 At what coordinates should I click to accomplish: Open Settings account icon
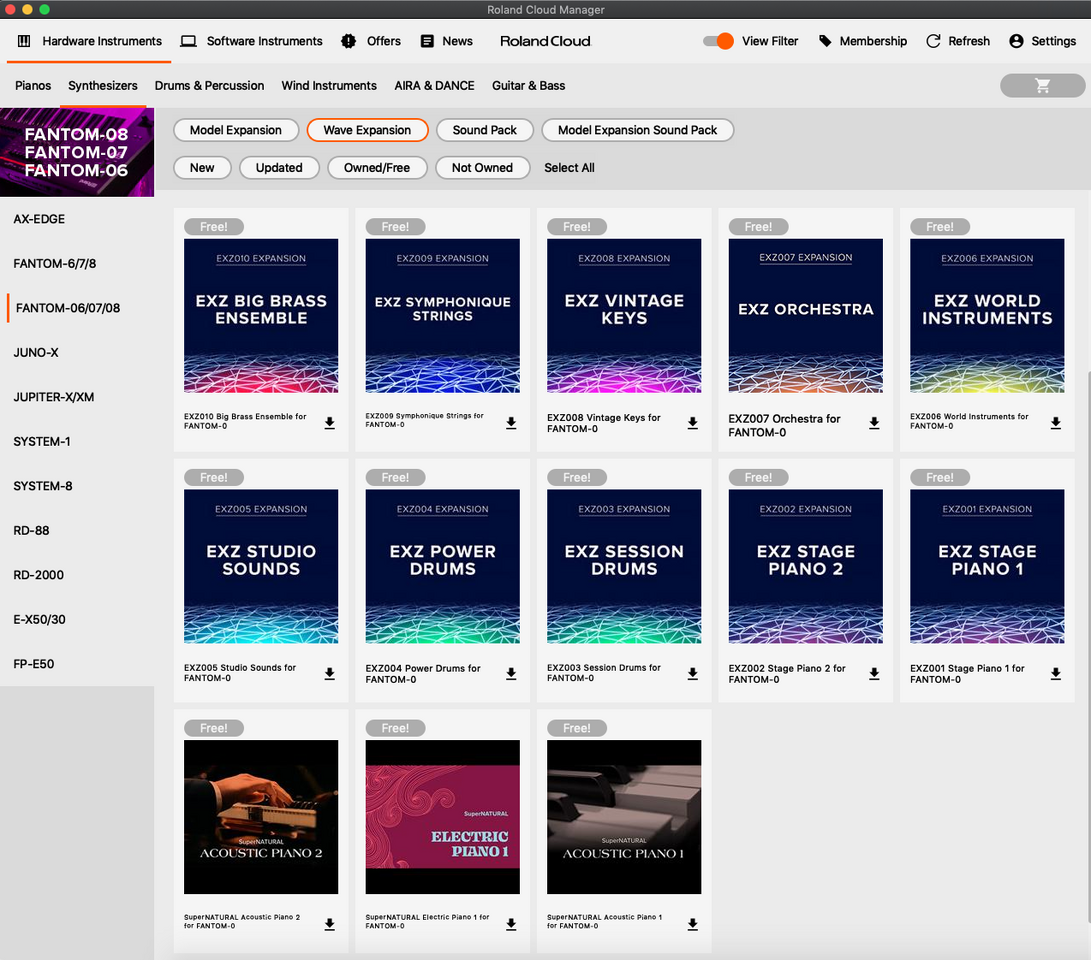pyautogui.click(x=1017, y=41)
